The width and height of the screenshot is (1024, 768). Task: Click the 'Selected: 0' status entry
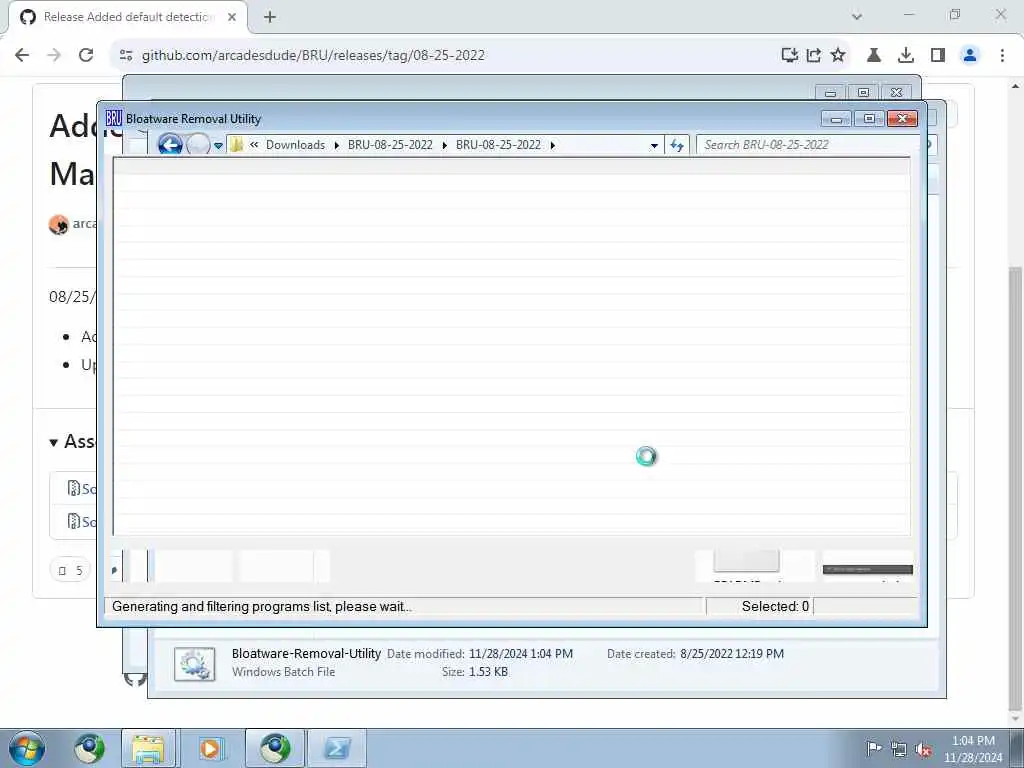pyautogui.click(x=775, y=607)
